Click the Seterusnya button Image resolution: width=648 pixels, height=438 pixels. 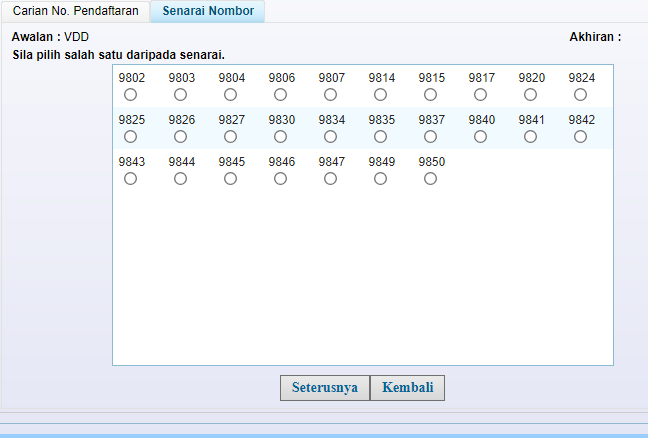pos(324,388)
